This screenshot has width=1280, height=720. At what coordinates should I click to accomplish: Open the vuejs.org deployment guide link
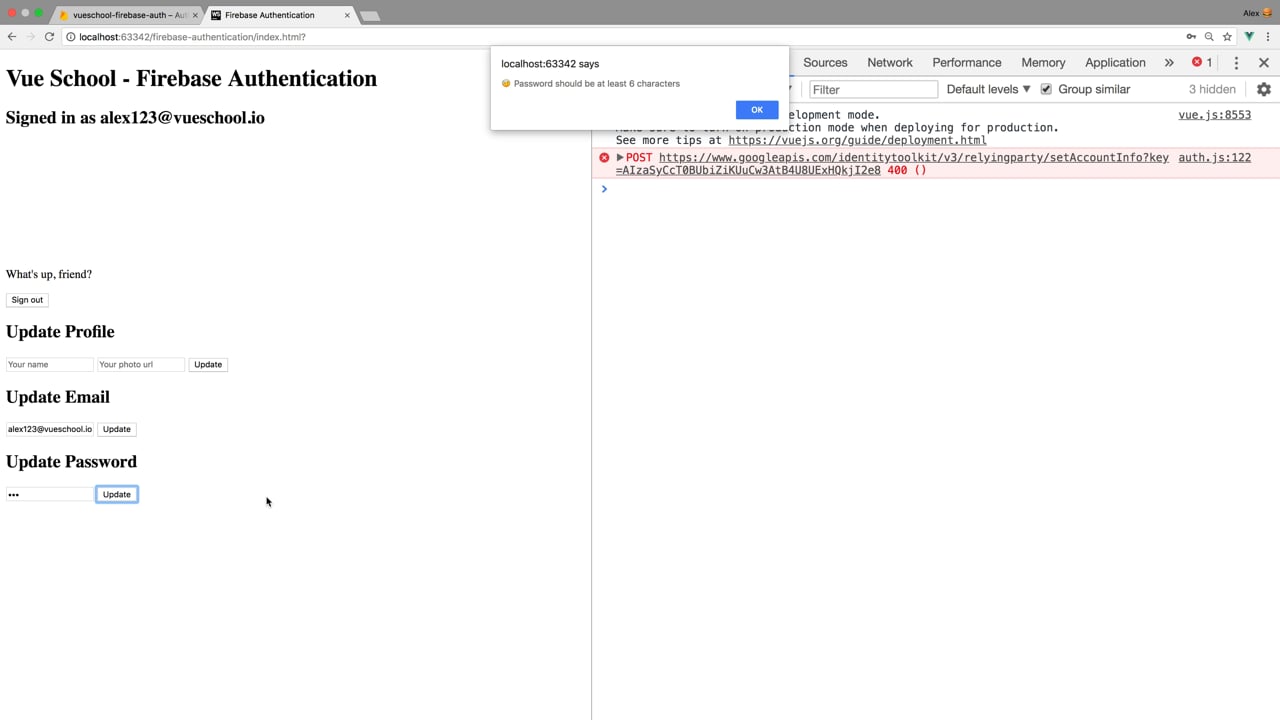click(857, 140)
